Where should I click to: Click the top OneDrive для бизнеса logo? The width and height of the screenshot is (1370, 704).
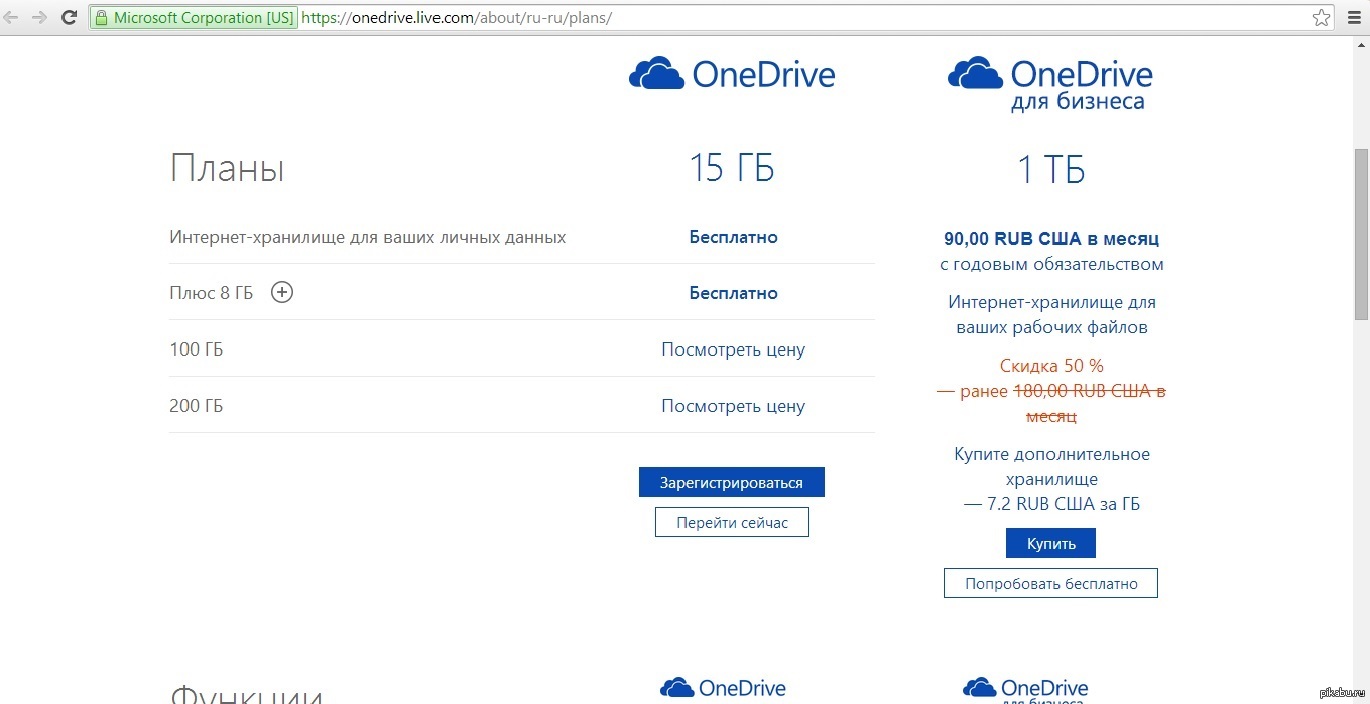tap(1050, 82)
